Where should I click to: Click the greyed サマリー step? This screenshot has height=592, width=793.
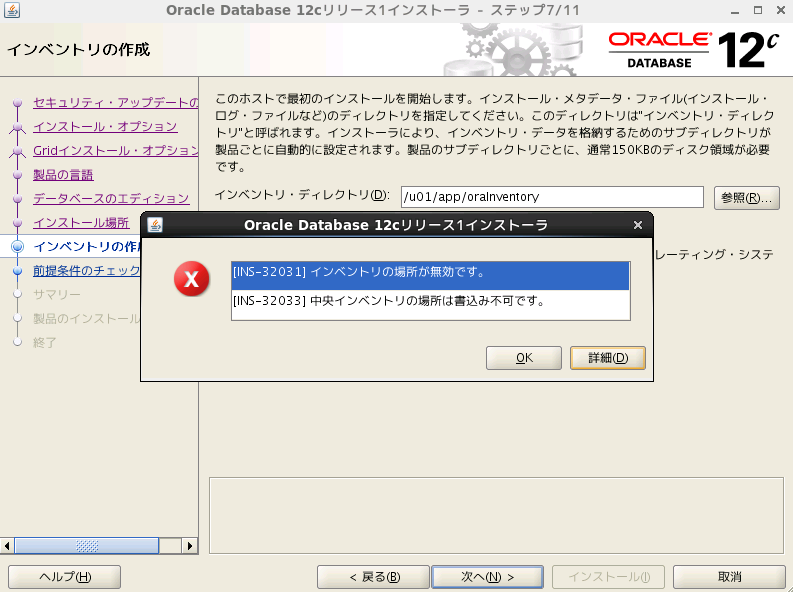(57, 295)
